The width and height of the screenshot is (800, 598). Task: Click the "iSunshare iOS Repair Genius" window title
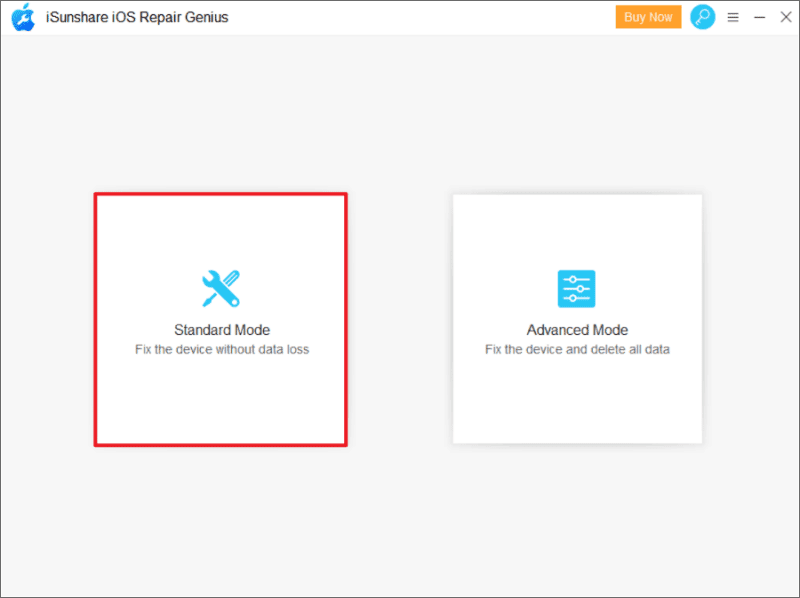pyautogui.click(x=137, y=17)
